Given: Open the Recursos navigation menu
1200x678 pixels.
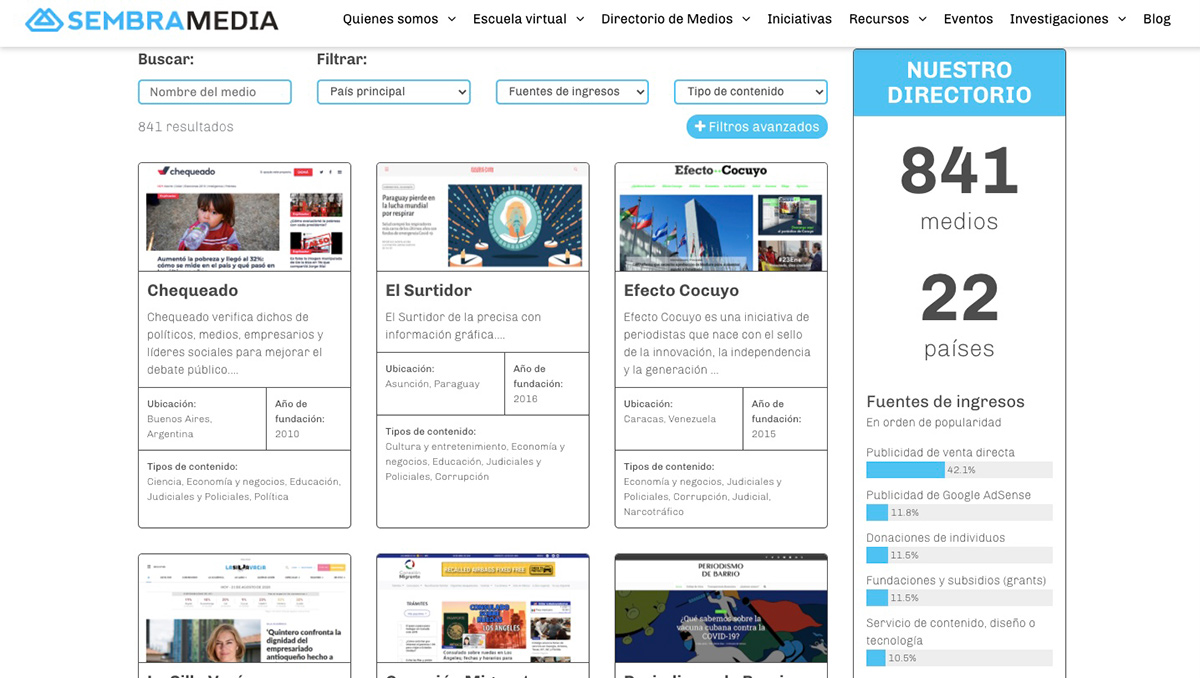Looking at the screenshot, I should coord(880,19).
